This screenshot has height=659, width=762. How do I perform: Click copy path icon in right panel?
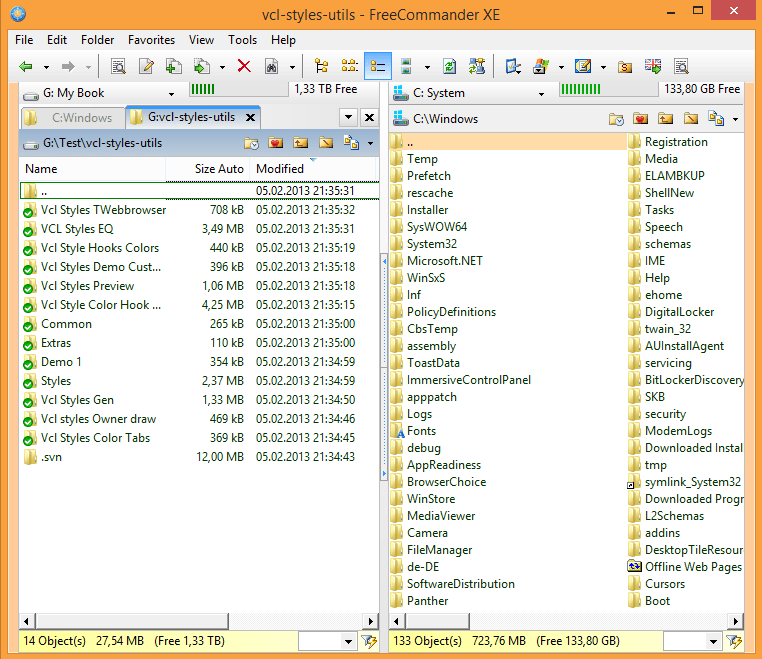coord(716,119)
